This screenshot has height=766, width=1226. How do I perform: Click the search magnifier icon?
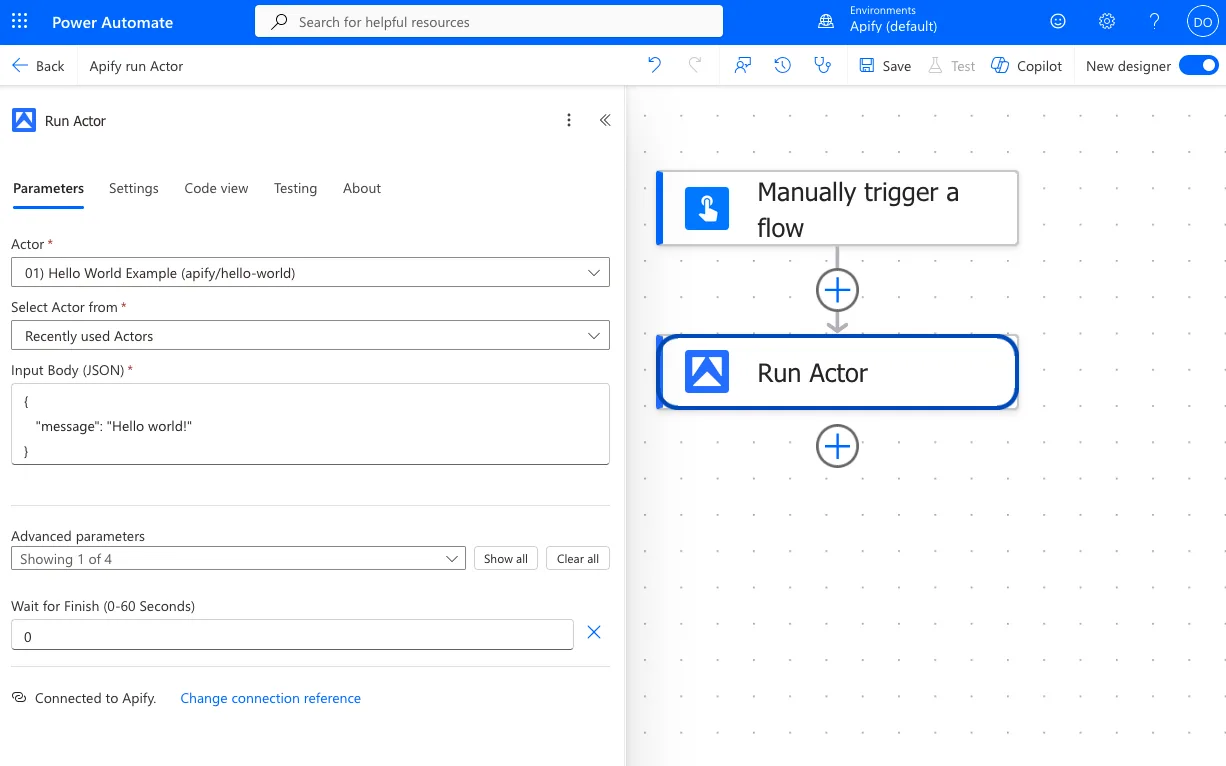tap(281, 21)
